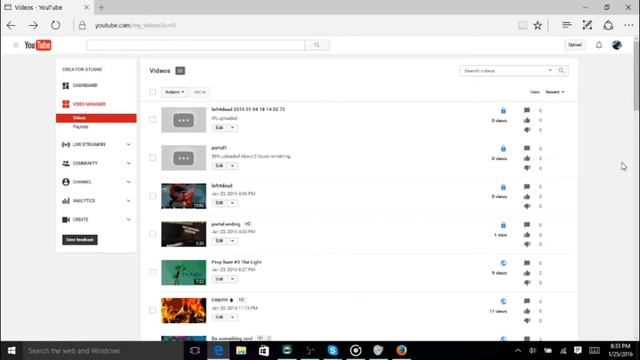
Task: Open File Explorer from the taskbar
Action: 241,350
